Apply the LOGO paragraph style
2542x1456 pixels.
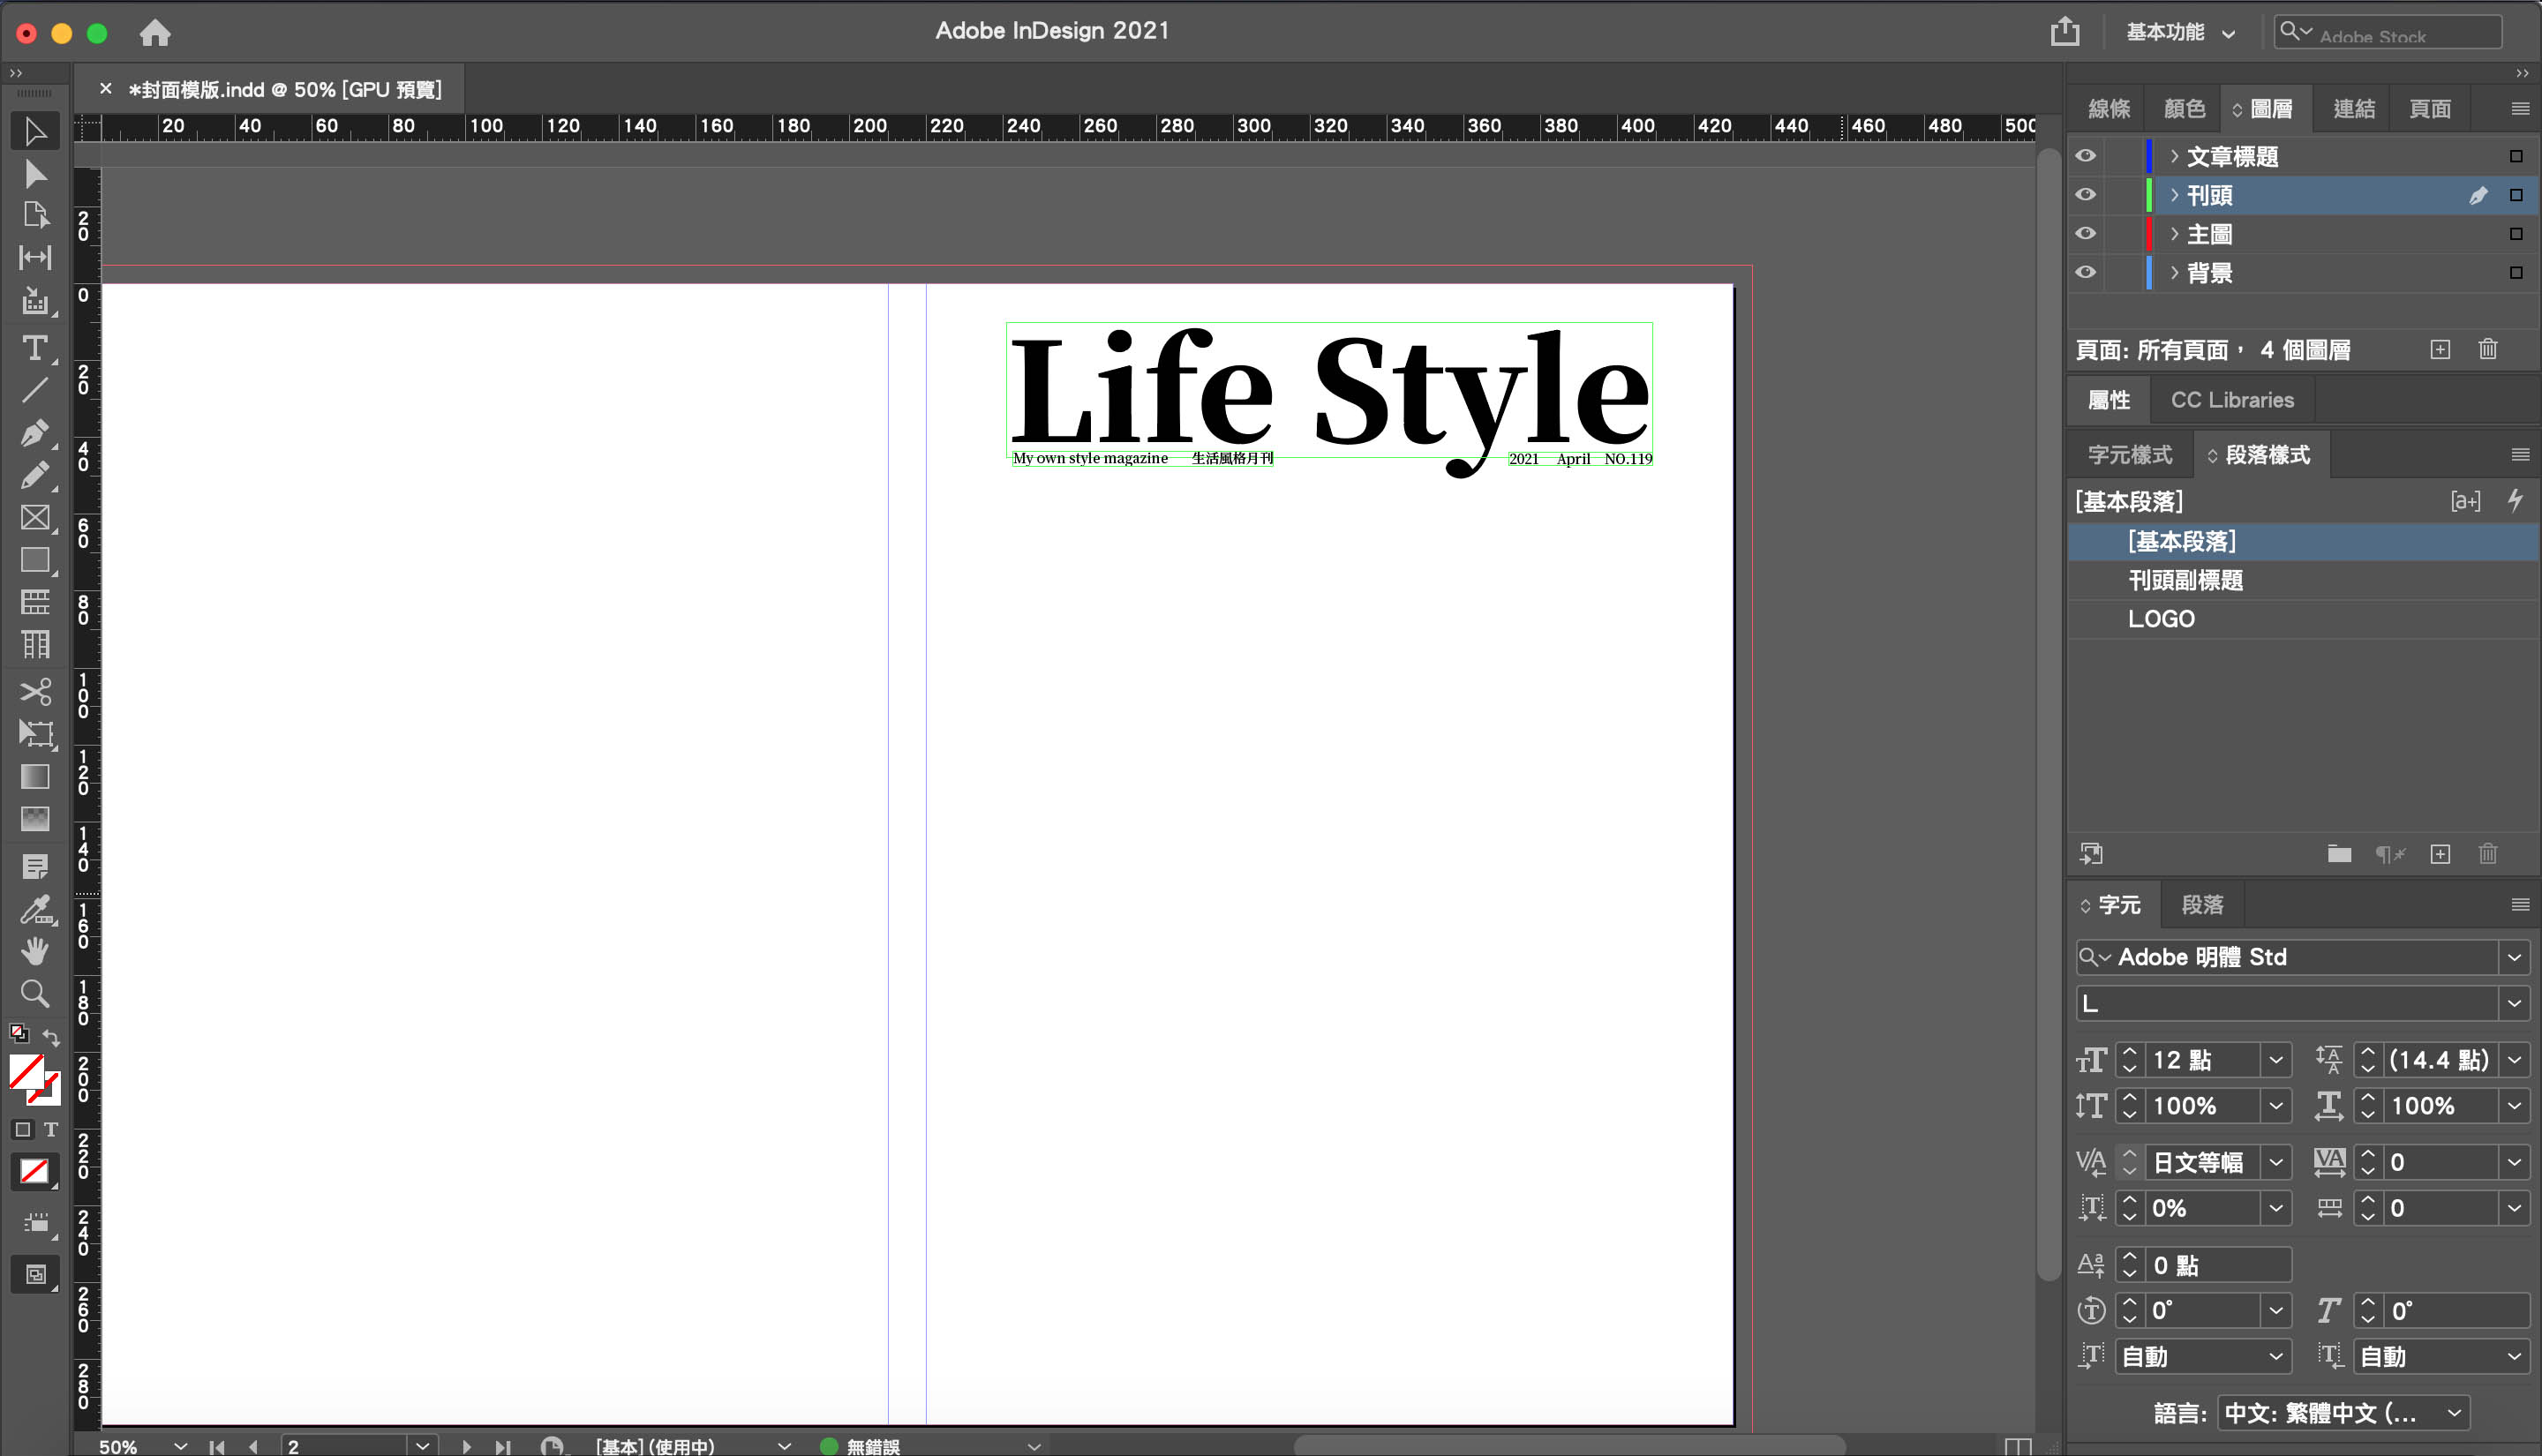pyautogui.click(x=2160, y=619)
